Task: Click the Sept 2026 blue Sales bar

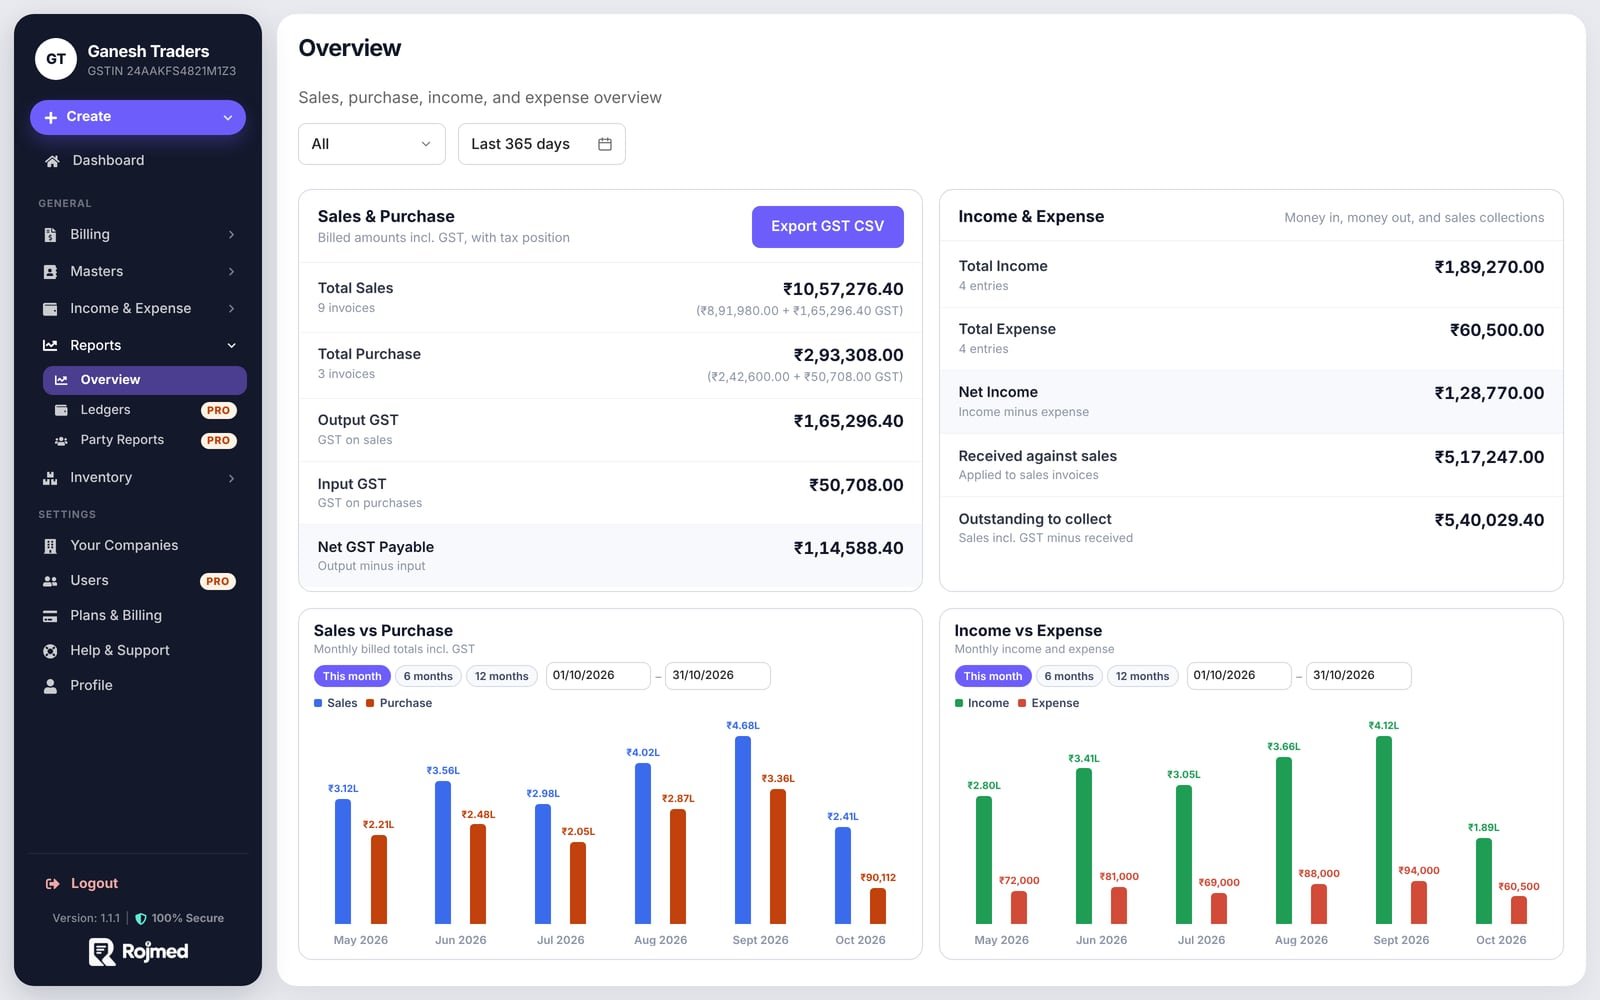Action: tap(742, 830)
